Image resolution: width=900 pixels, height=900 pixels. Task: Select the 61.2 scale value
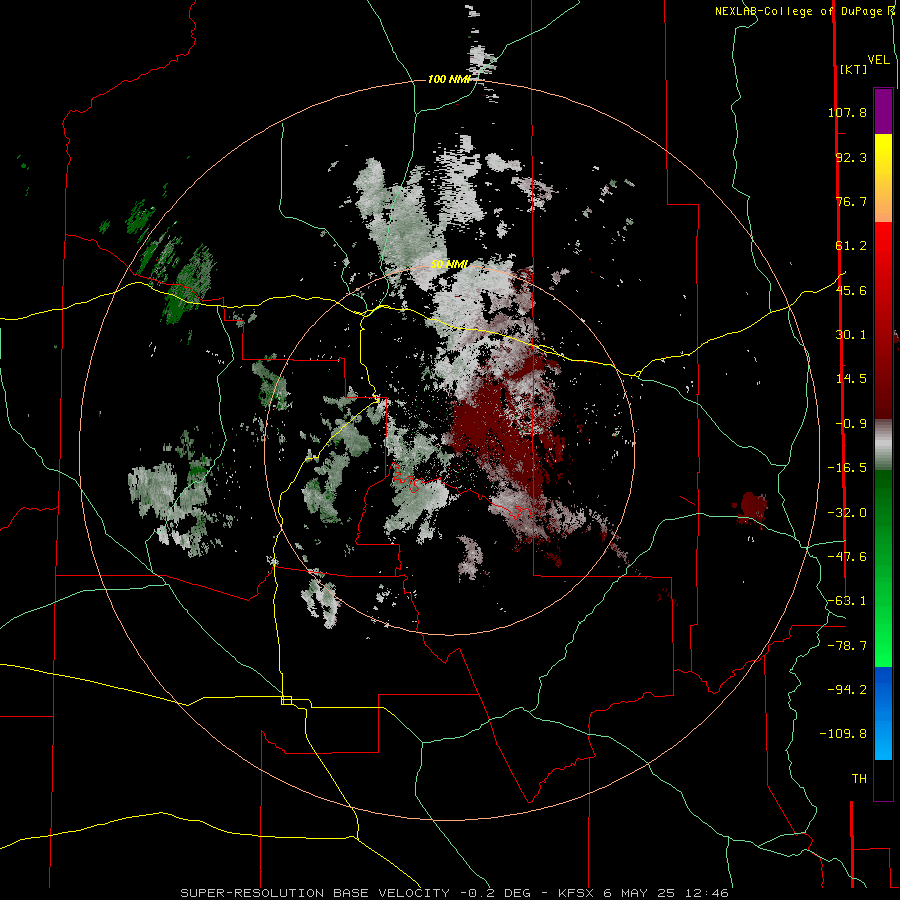851,246
